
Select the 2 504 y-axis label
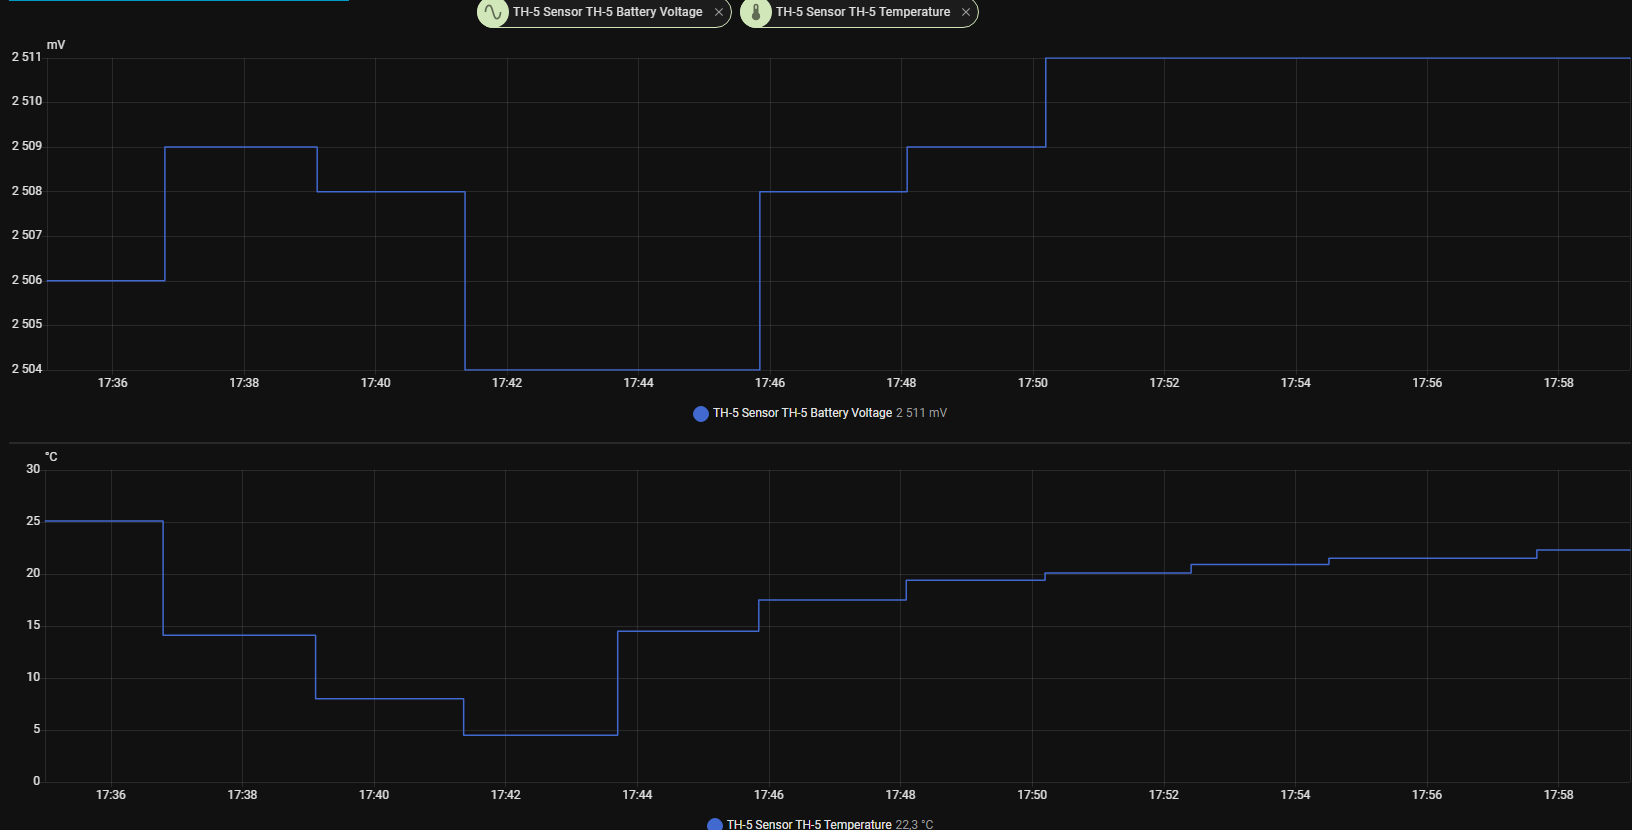[27, 369]
